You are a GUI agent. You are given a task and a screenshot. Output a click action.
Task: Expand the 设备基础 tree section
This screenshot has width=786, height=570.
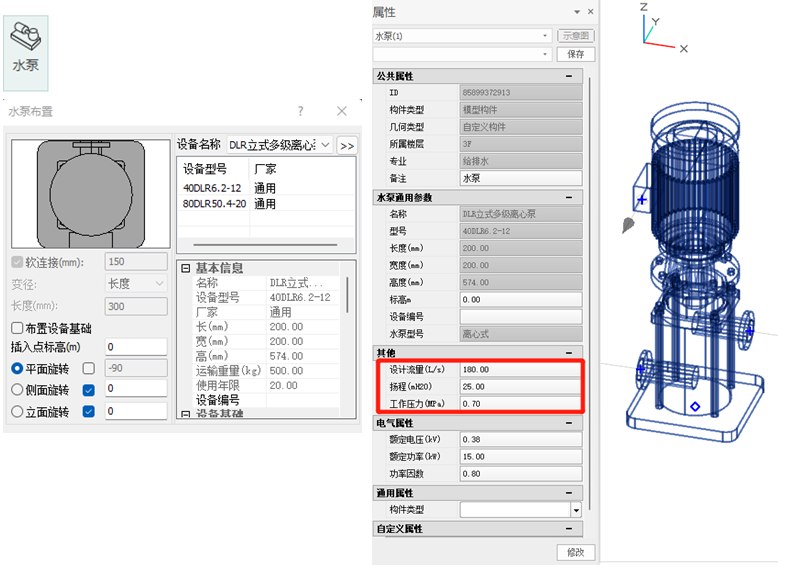(x=185, y=415)
